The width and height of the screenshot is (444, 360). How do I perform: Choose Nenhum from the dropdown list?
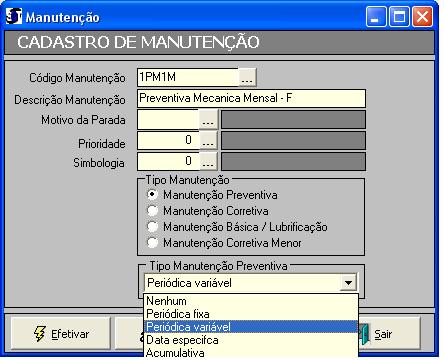pos(251,301)
